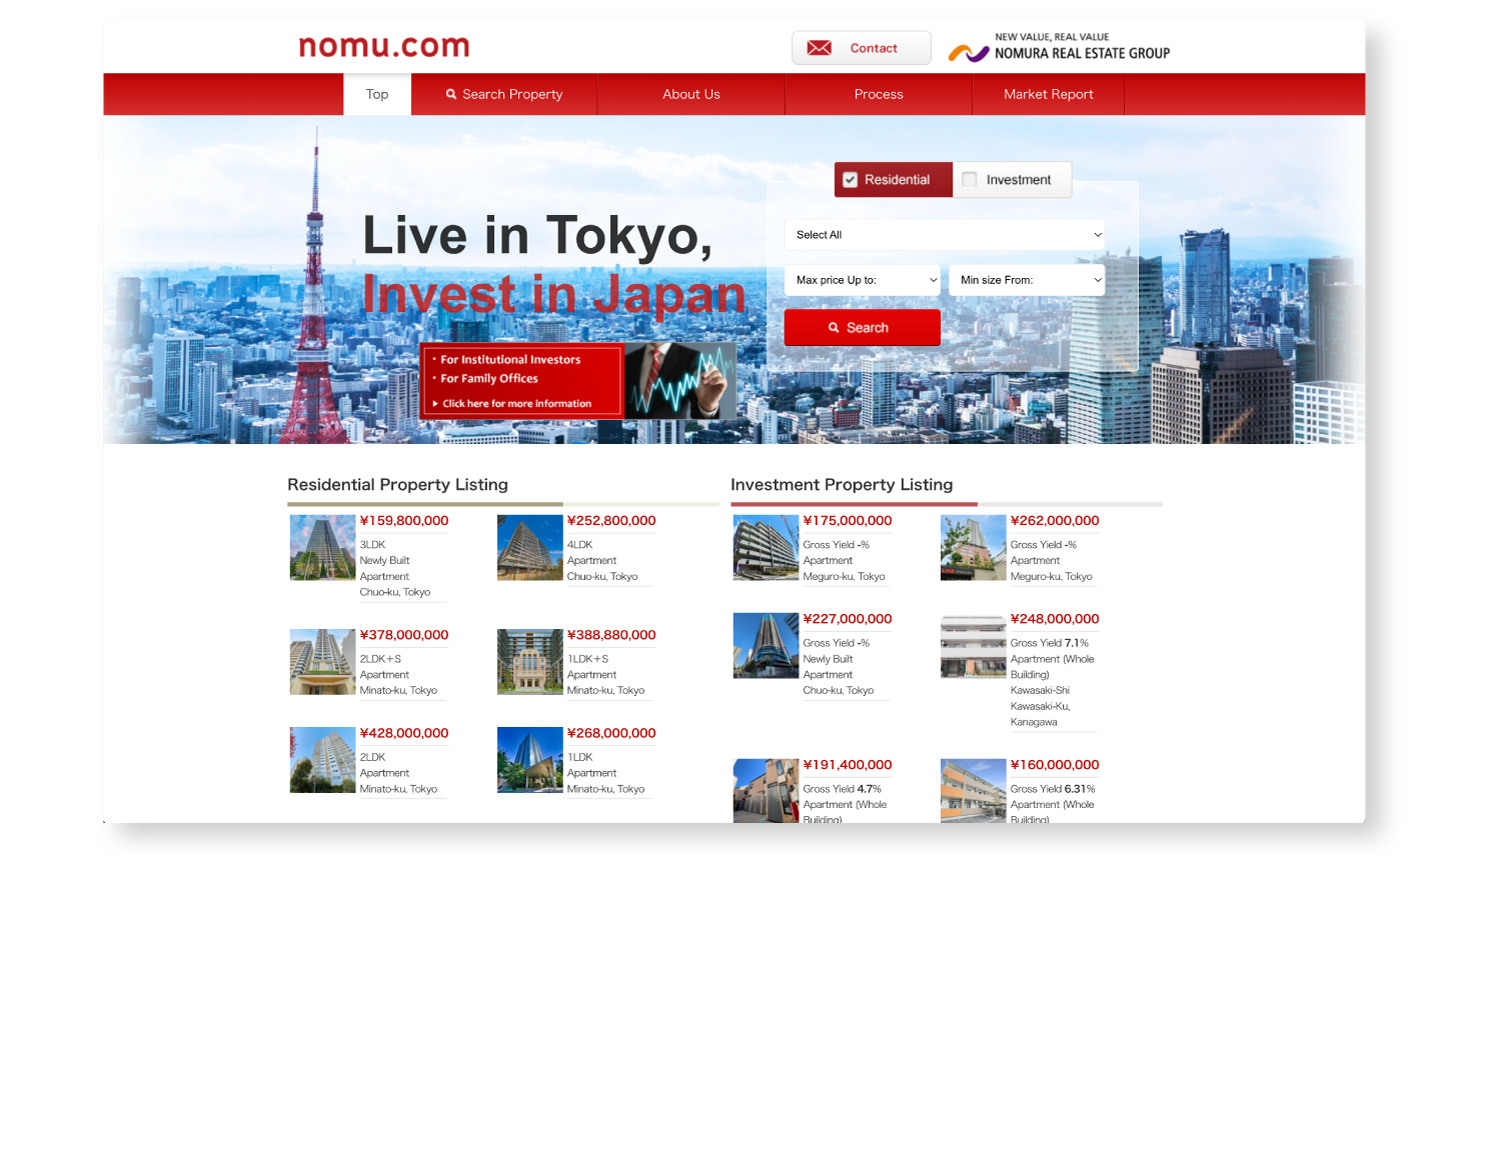
Task: Open thumbnail of ¥248,000,000 property
Action: click(x=973, y=645)
